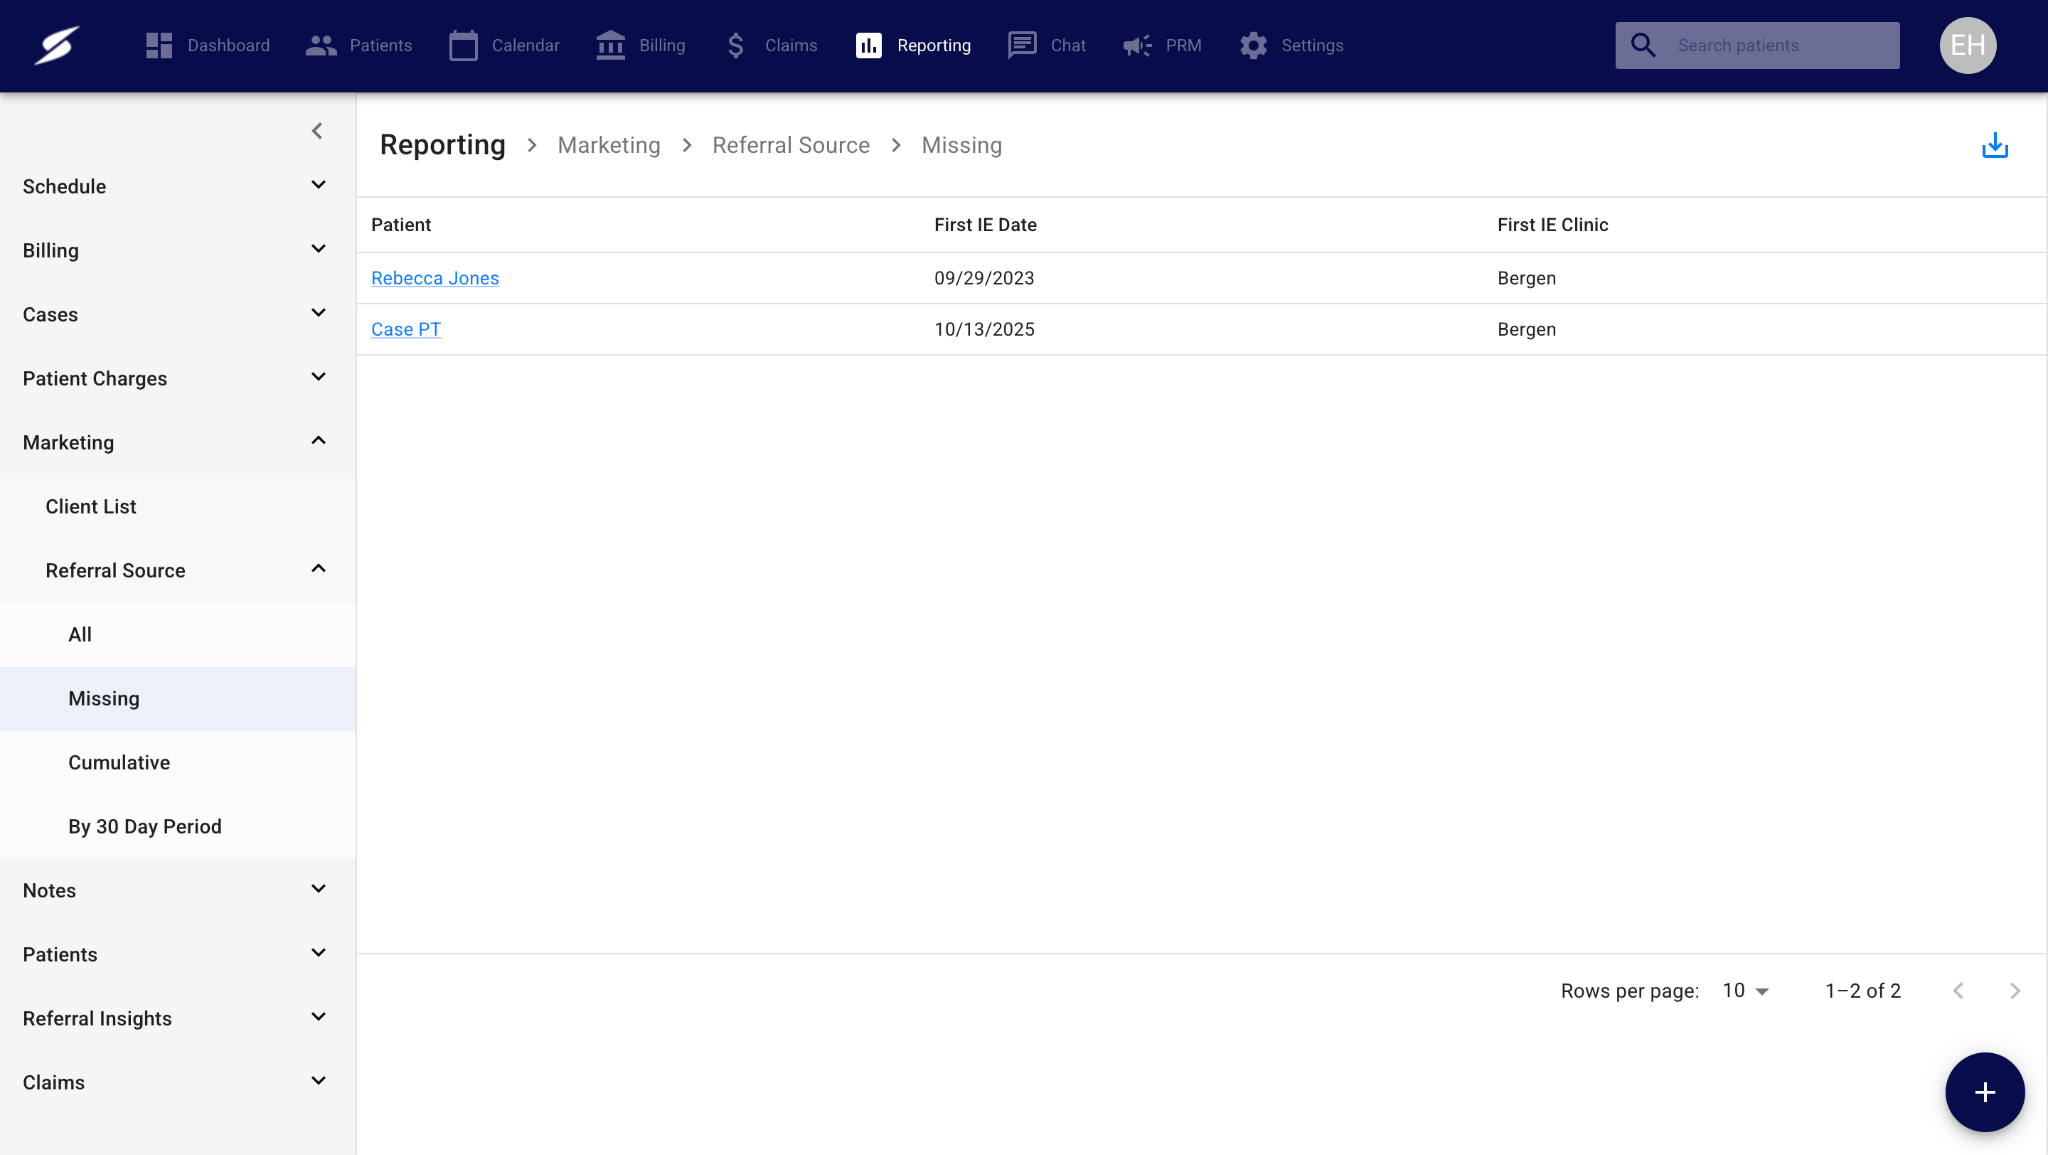Click the app logo icon

(57, 45)
